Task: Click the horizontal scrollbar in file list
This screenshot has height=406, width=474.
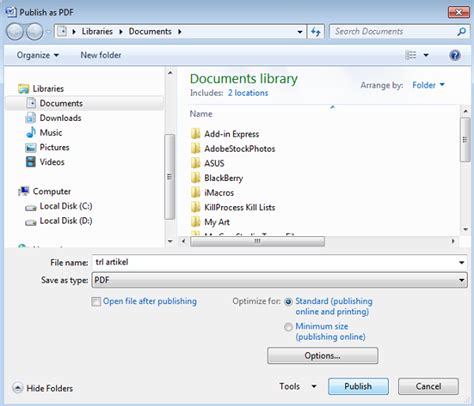Action: click(257, 241)
